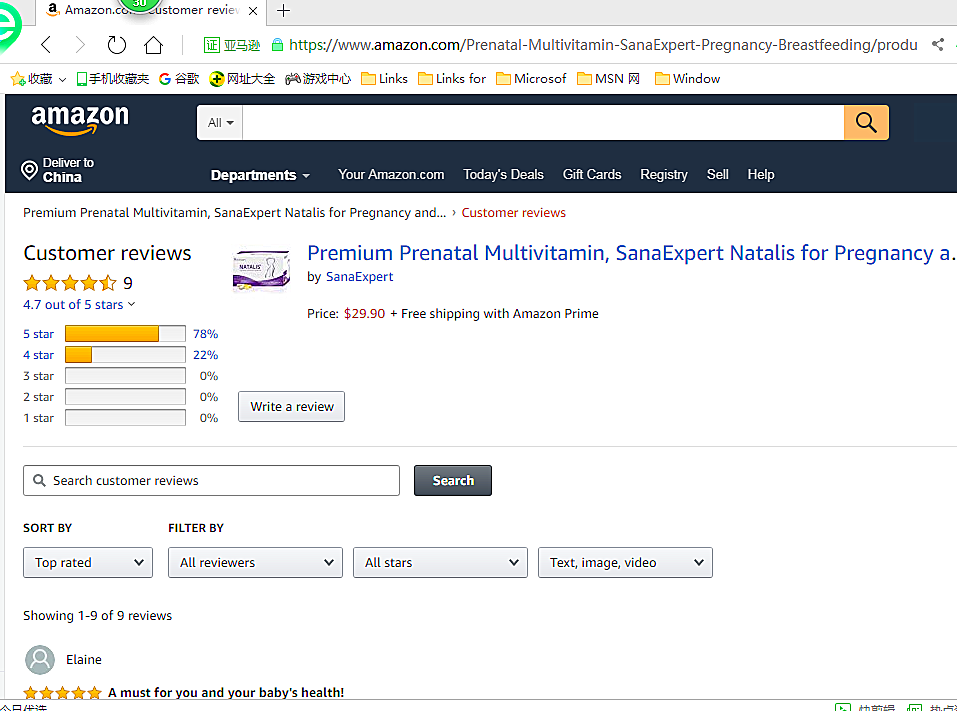
Task: Click the share icon in address bar
Action: 937,45
